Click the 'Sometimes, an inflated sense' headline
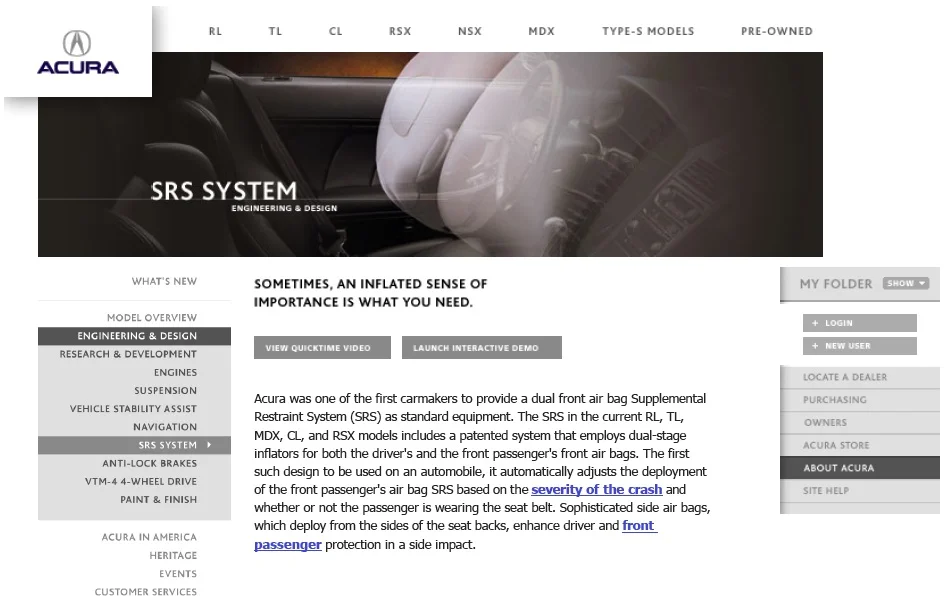Viewport: 949px width, 602px height. (370, 293)
